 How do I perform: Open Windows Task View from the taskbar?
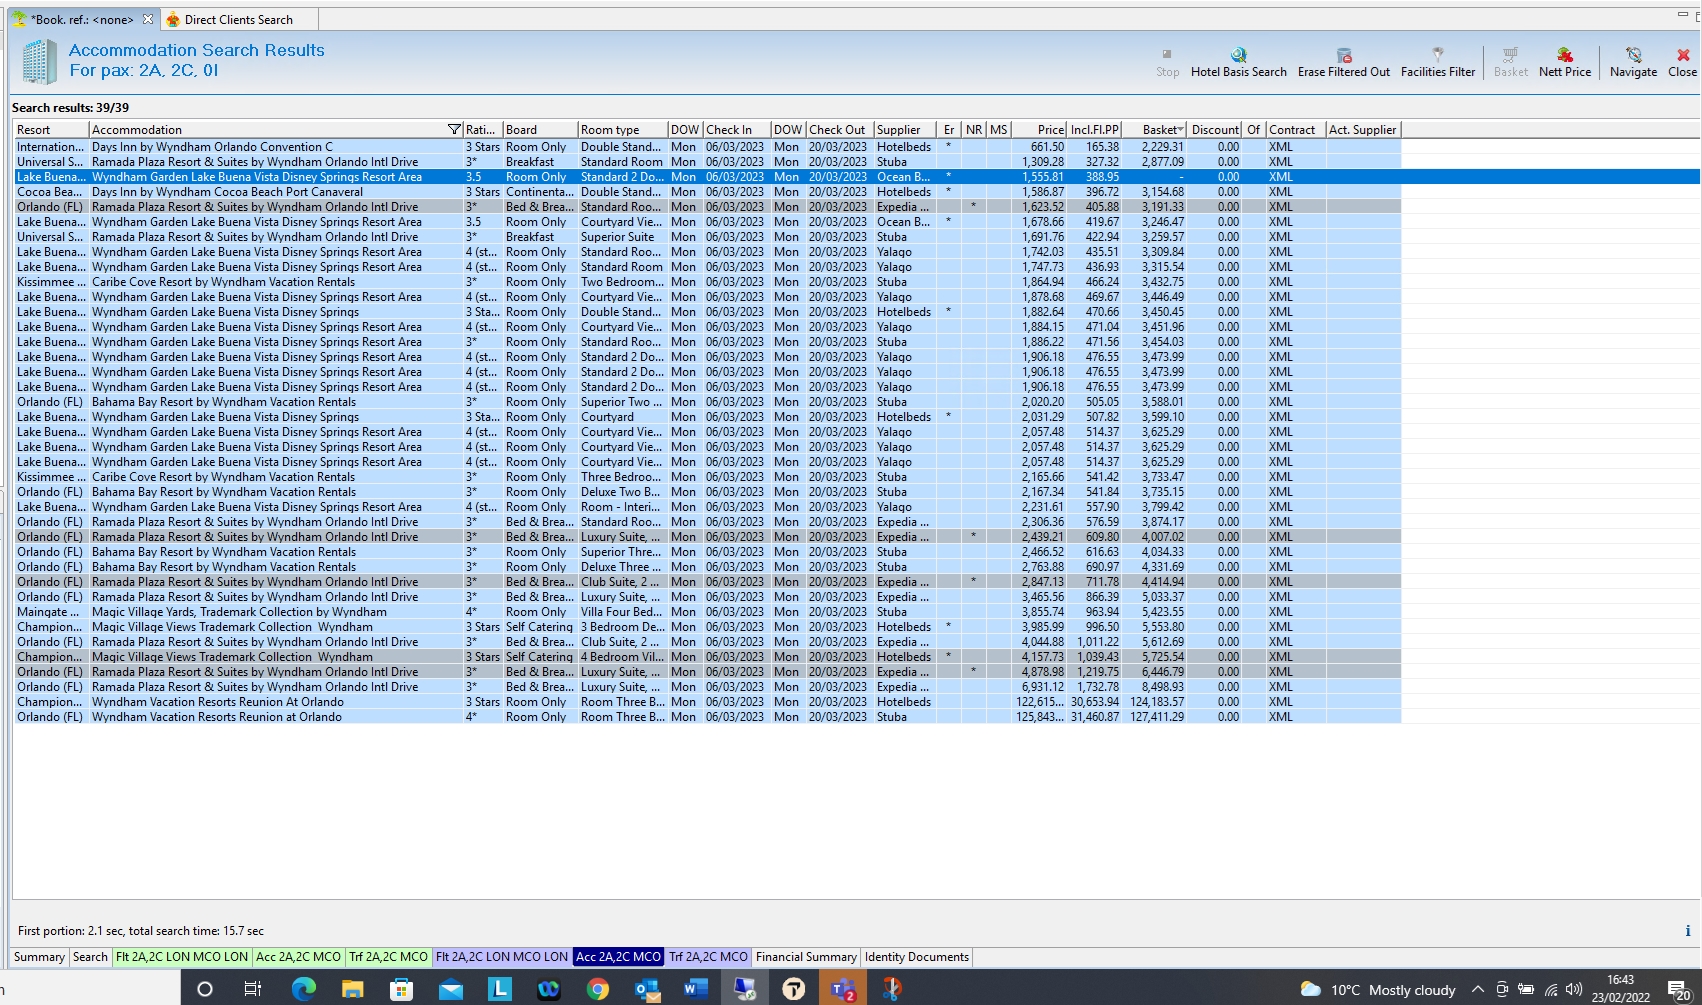[x=253, y=989]
